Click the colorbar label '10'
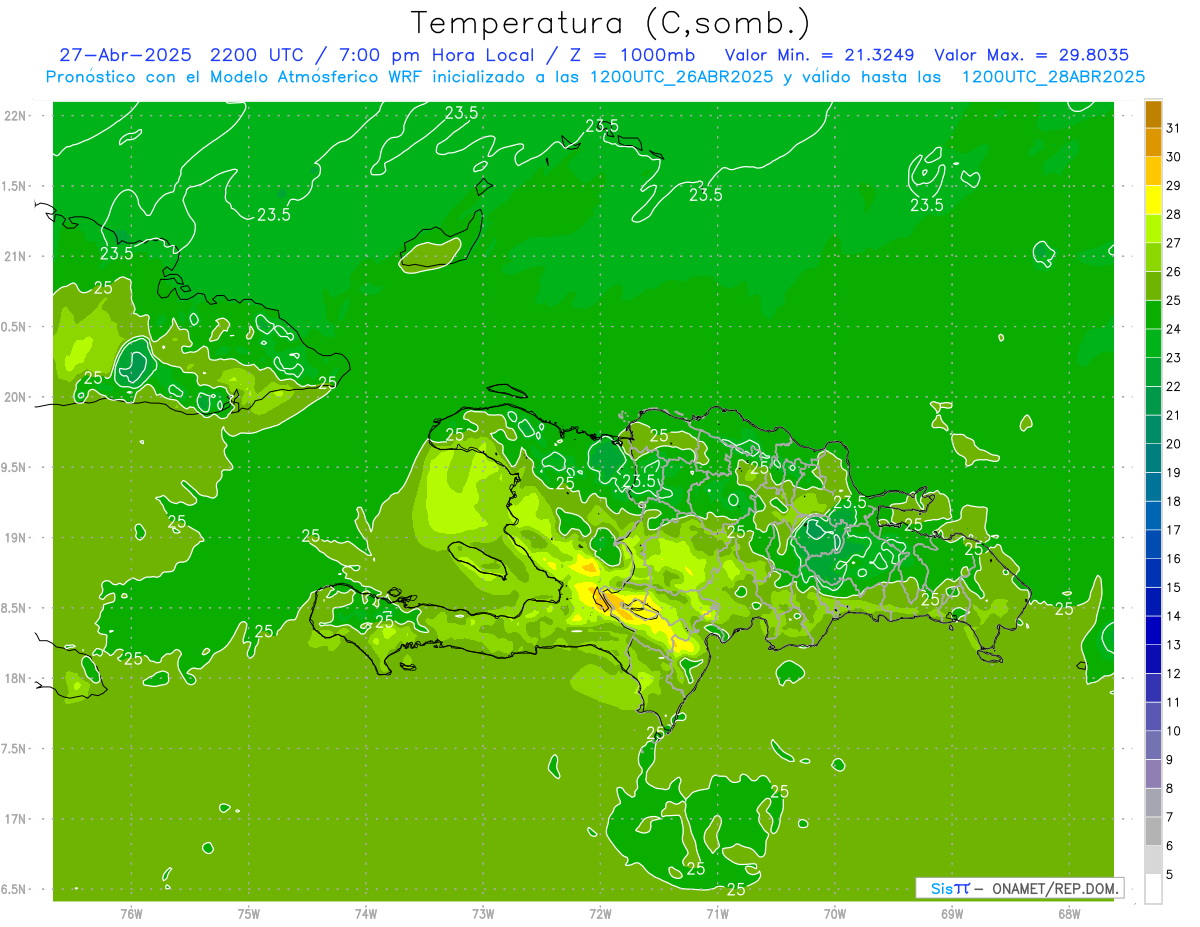The width and height of the screenshot is (1200, 927). click(x=1174, y=731)
